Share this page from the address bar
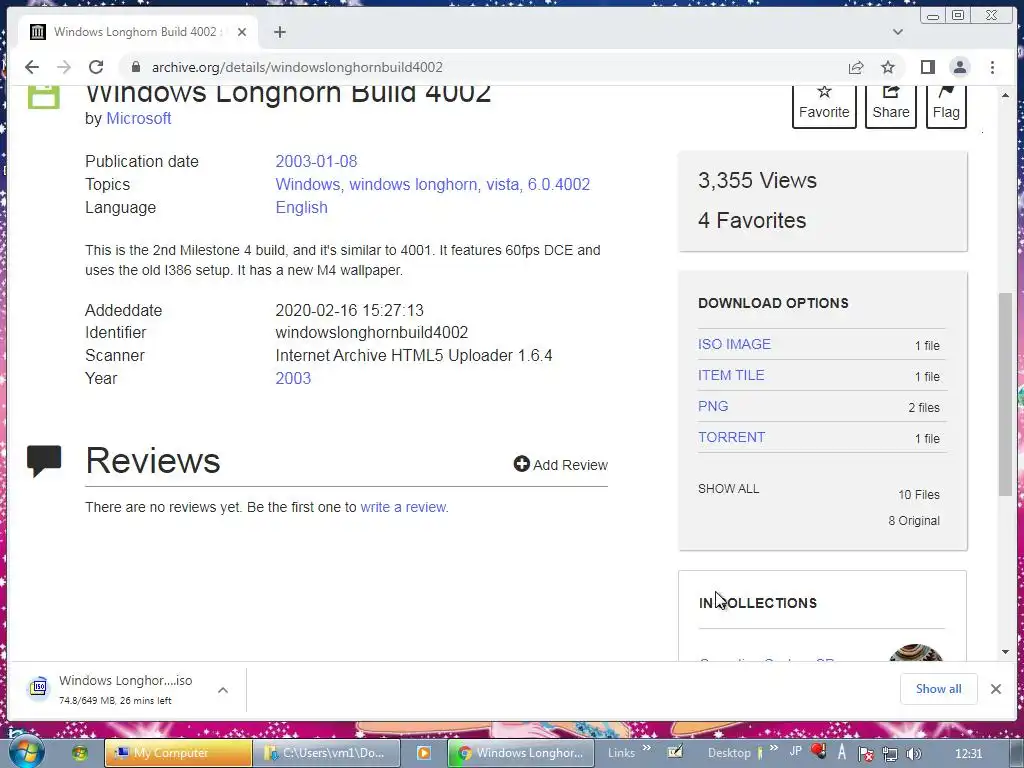Screen dimensions: 1024x768 856,67
